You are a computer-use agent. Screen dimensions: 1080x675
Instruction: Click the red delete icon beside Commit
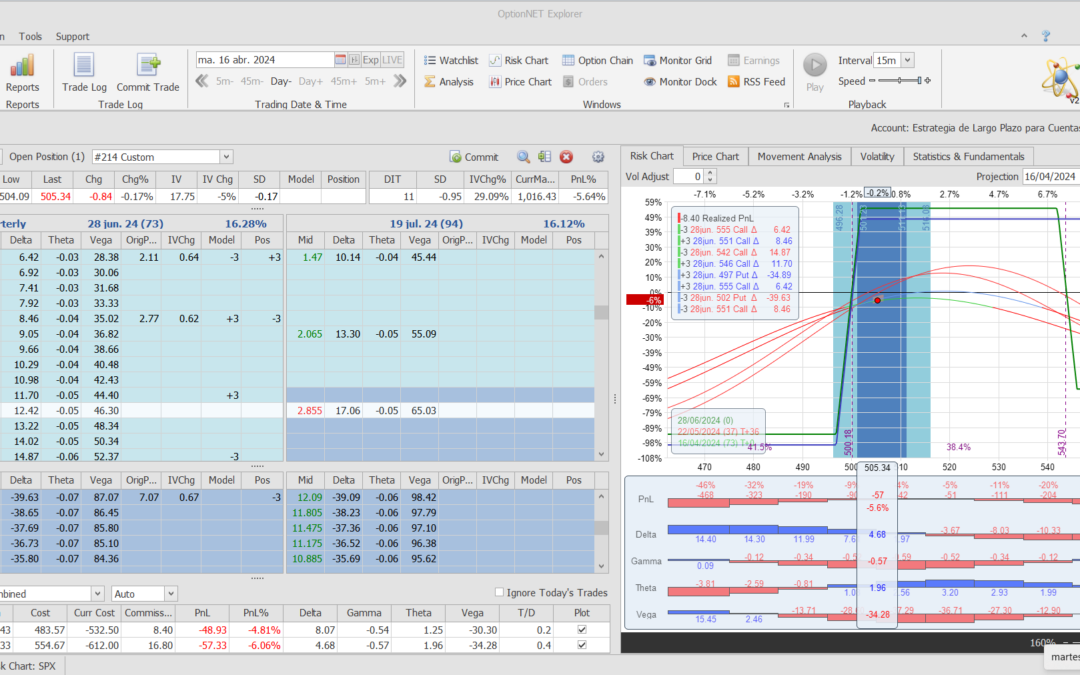[x=566, y=157]
